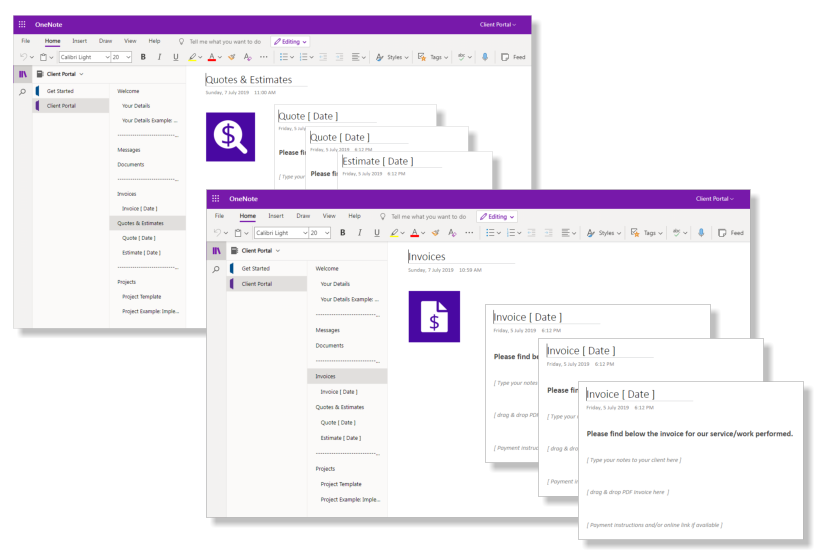The height and width of the screenshot is (560, 820).
Task: Open the font size 20 box in the front window
Action: [x=320, y=233]
